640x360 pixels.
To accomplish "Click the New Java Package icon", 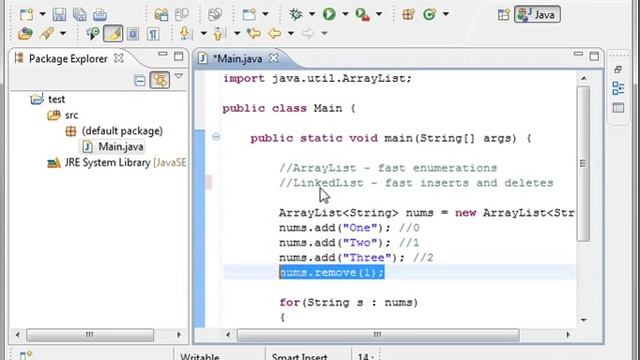I will pyautogui.click(x=408, y=15).
